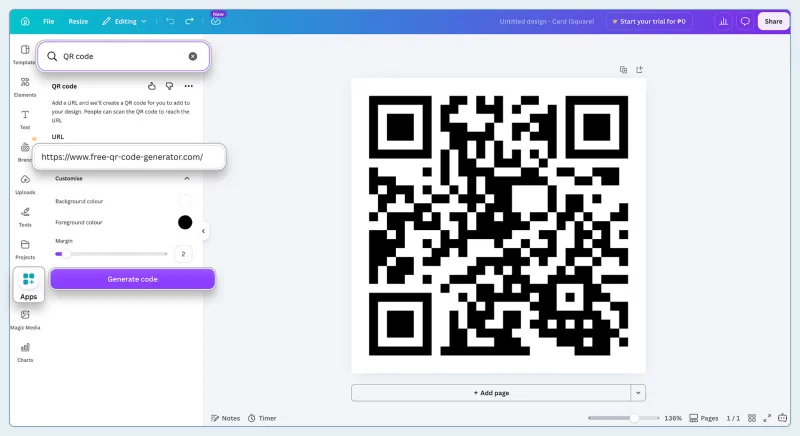Click the cloud save status icon
The height and width of the screenshot is (436, 800).
tap(216, 21)
